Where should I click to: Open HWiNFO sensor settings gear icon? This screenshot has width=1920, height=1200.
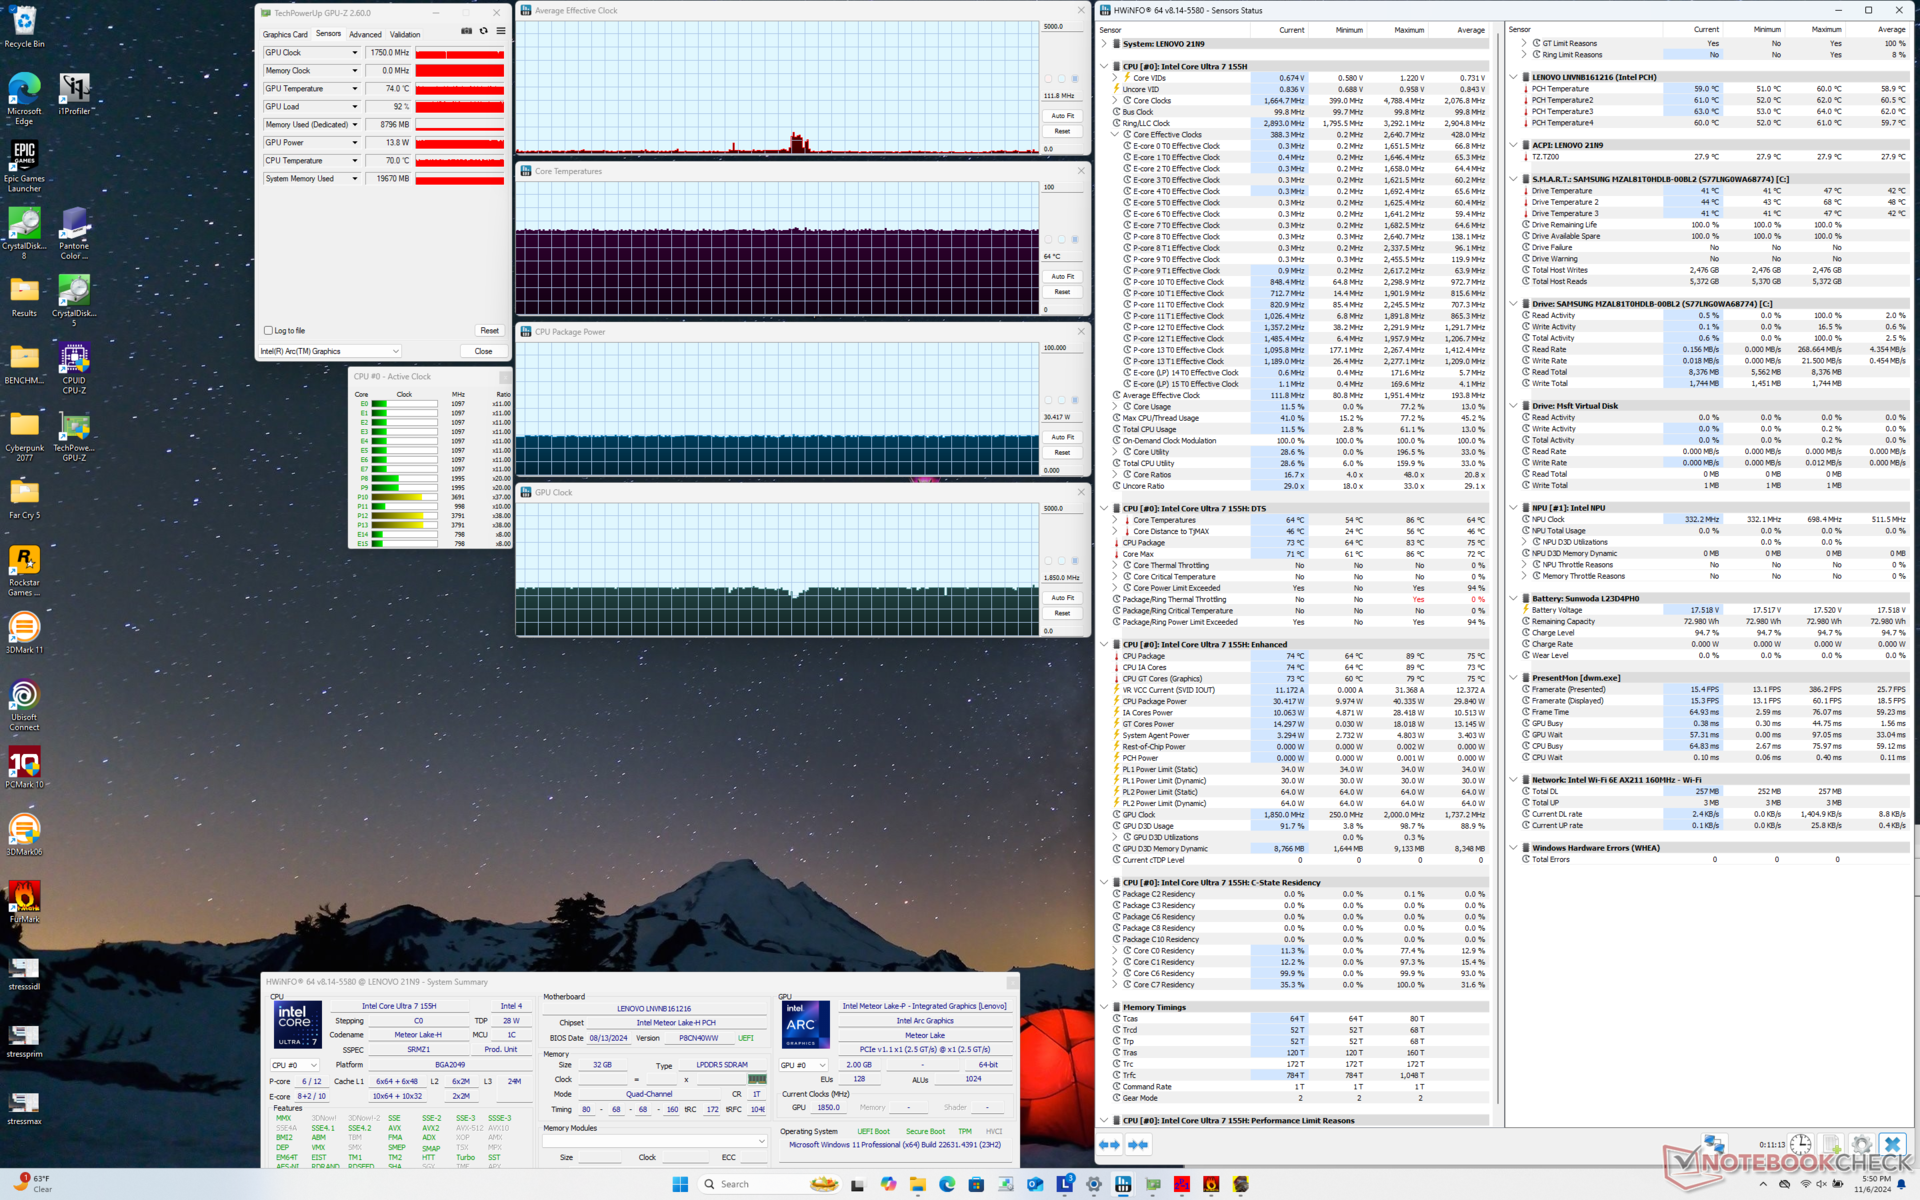click(1862, 1144)
